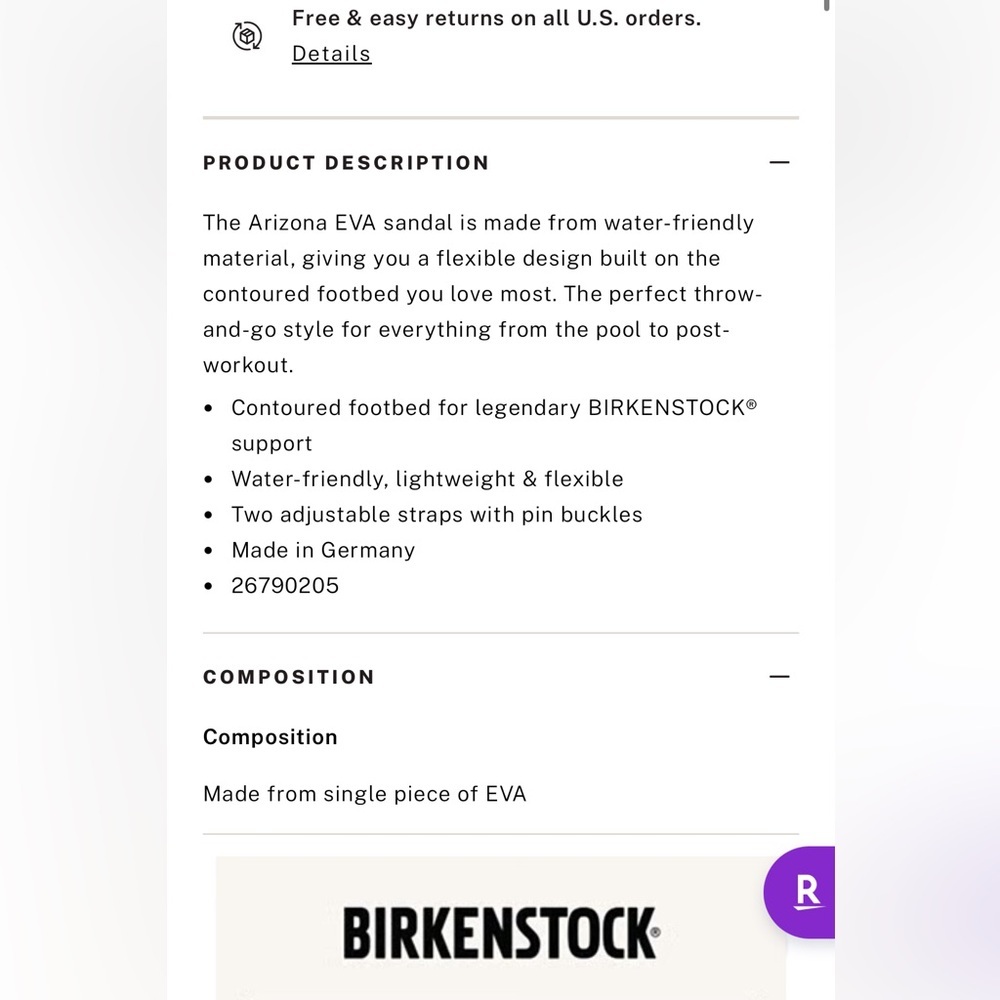Image resolution: width=1000 pixels, height=1000 pixels.
Task: Click the Arizona EVA sandal description paragraph
Action: (x=483, y=294)
